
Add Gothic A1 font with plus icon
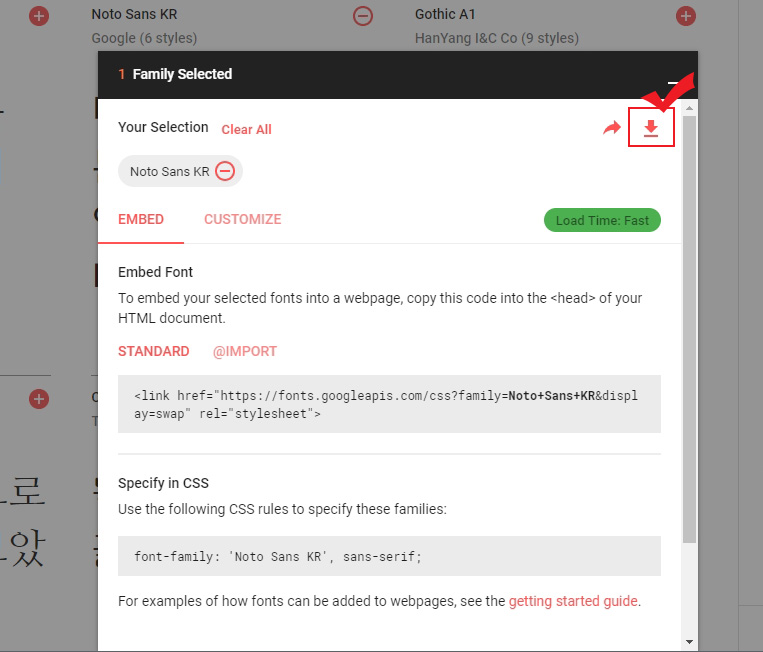pos(686,16)
